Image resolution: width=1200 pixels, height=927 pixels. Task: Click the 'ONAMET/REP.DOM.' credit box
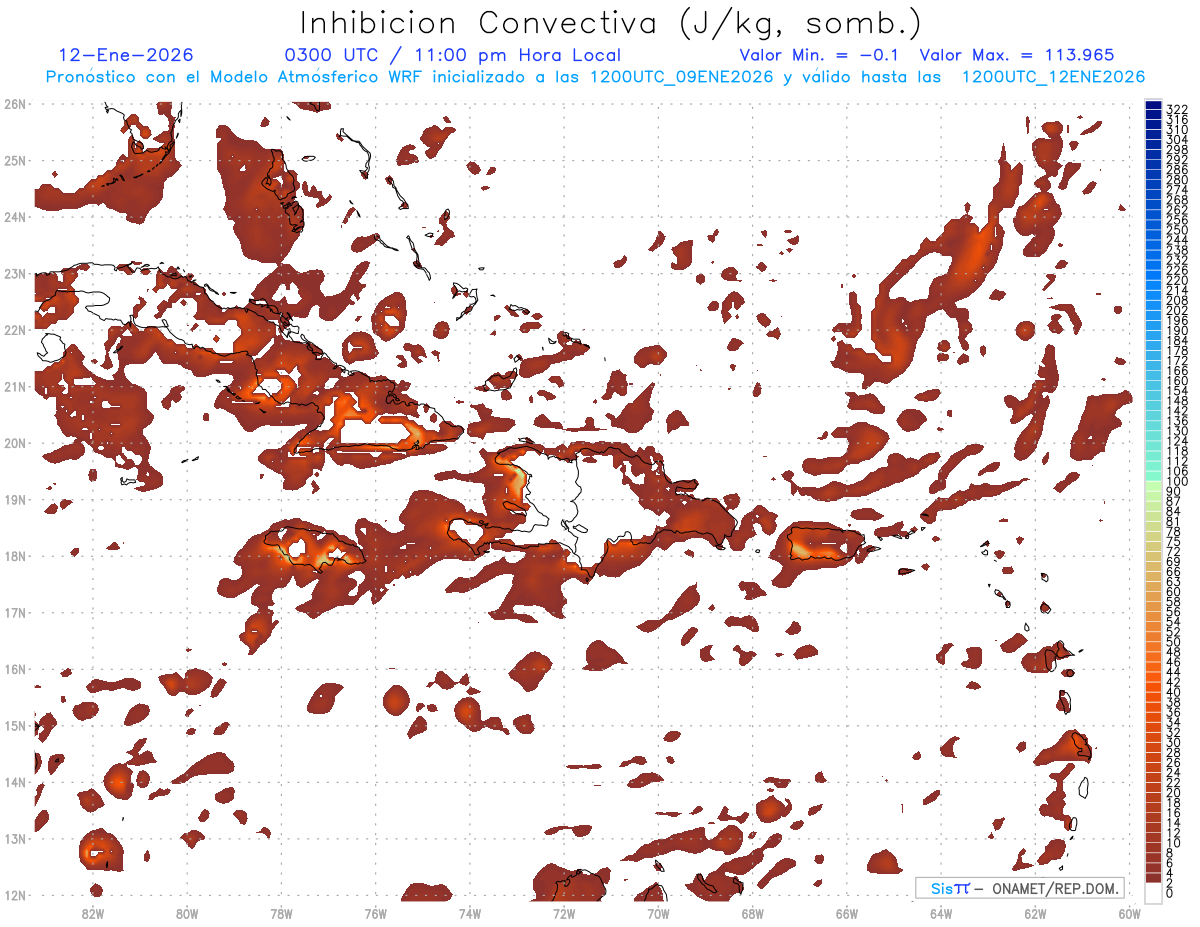click(1020, 888)
